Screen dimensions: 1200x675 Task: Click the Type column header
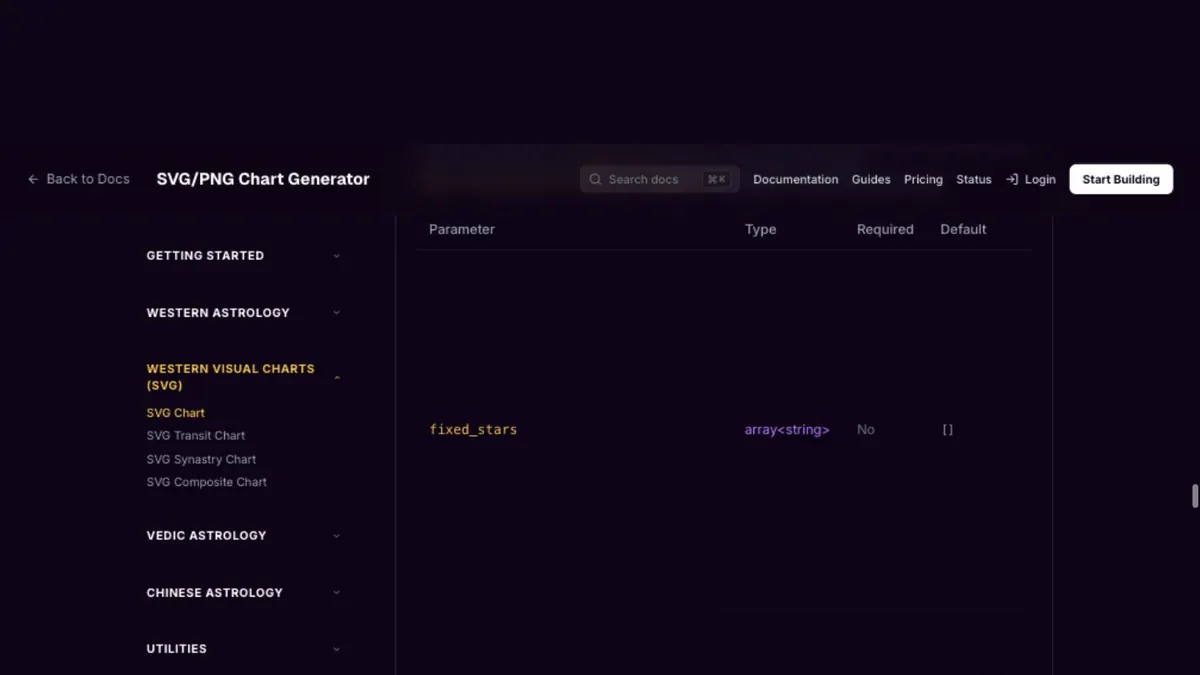click(760, 229)
